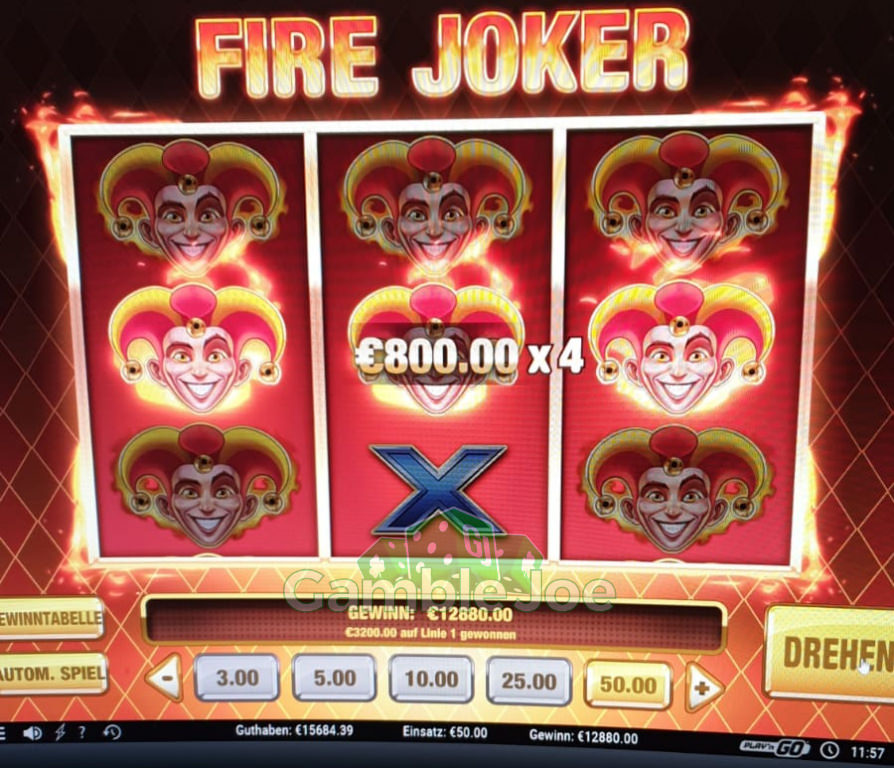894x768 pixels.
Task: Select the 10.00 bet value
Action: [431, 680]
